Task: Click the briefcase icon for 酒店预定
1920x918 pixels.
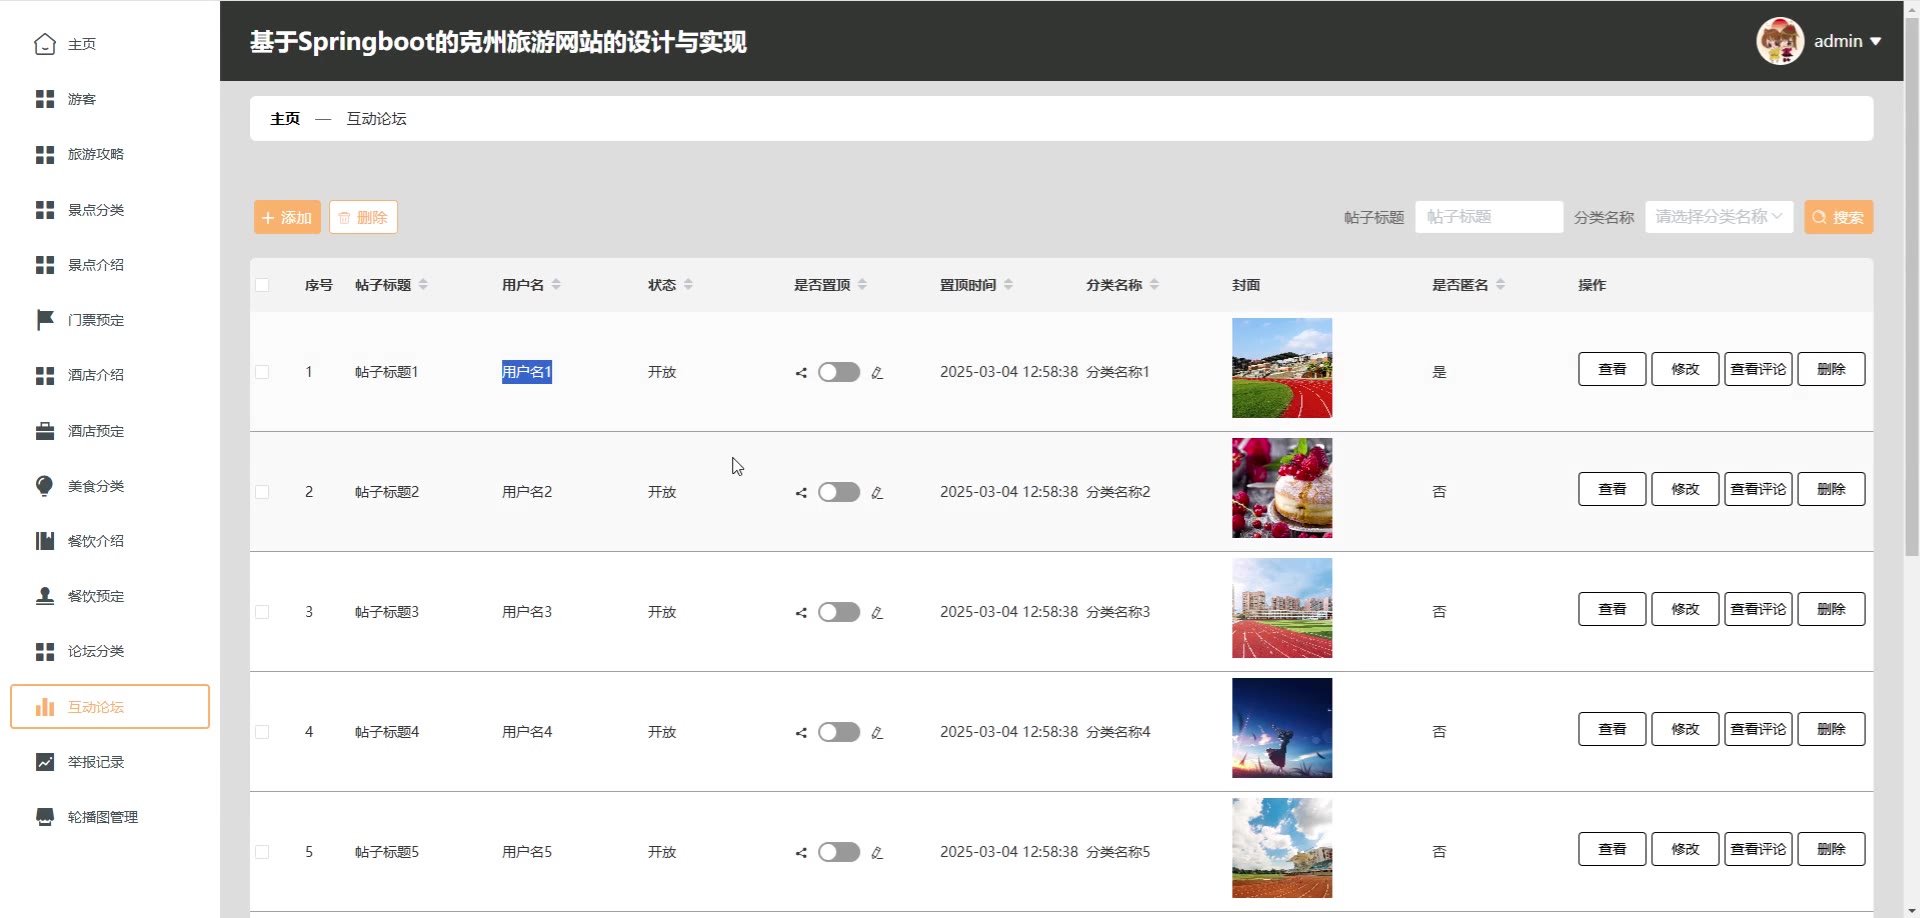Action: tap(45, 431)
